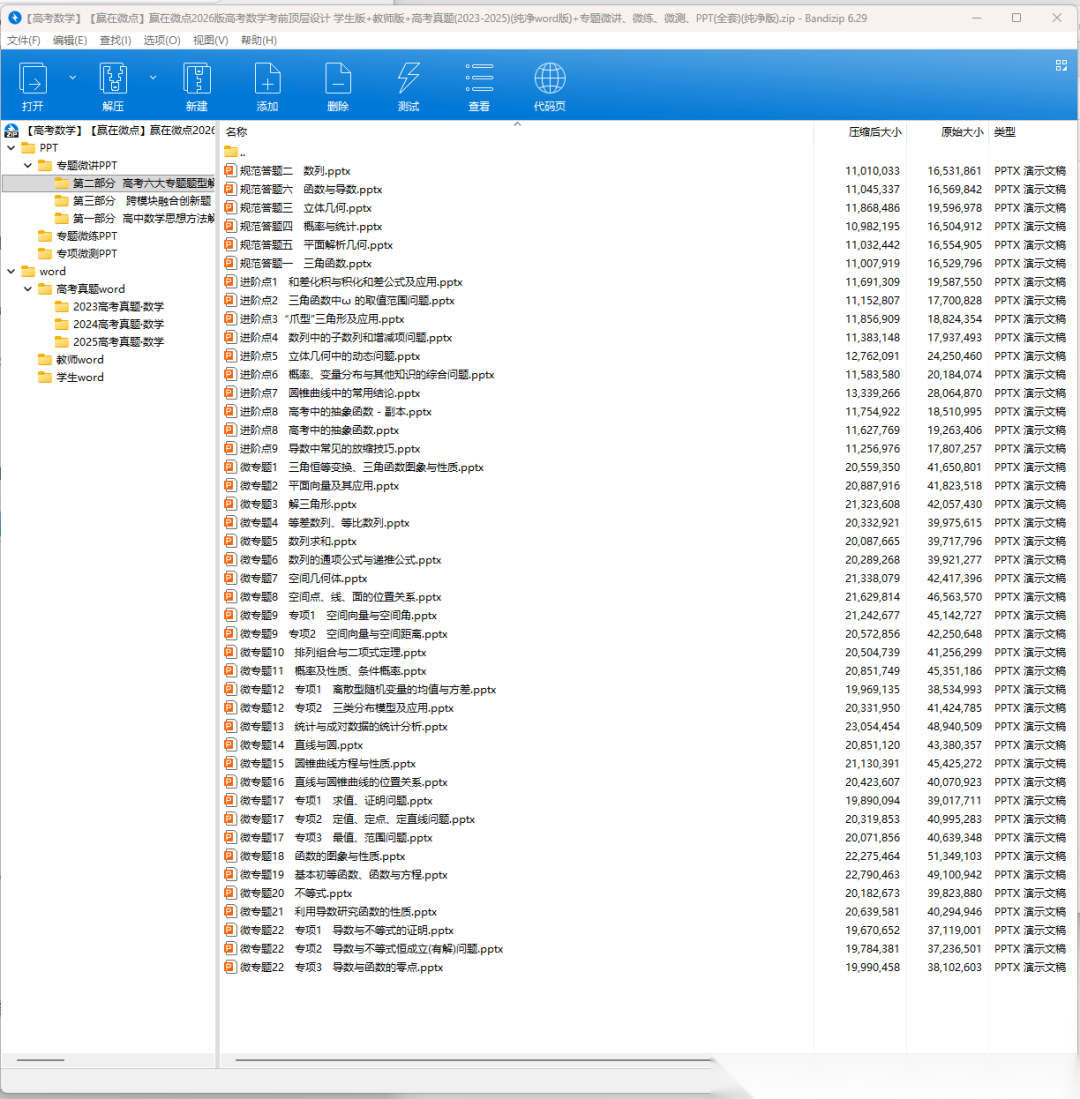Image resolution: width=1080 pixels, height=1099 pixels.
Task: Click the 添加 (Add files) toolbar icon
Action: 267,80
